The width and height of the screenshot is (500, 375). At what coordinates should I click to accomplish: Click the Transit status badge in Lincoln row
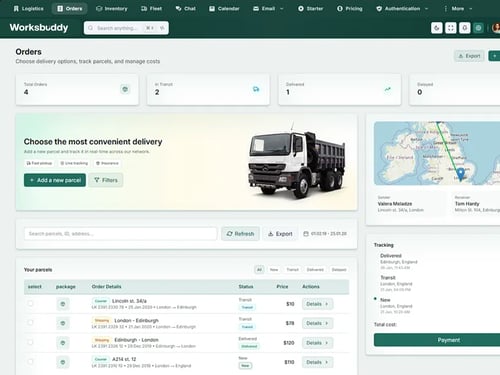point(247,307)
